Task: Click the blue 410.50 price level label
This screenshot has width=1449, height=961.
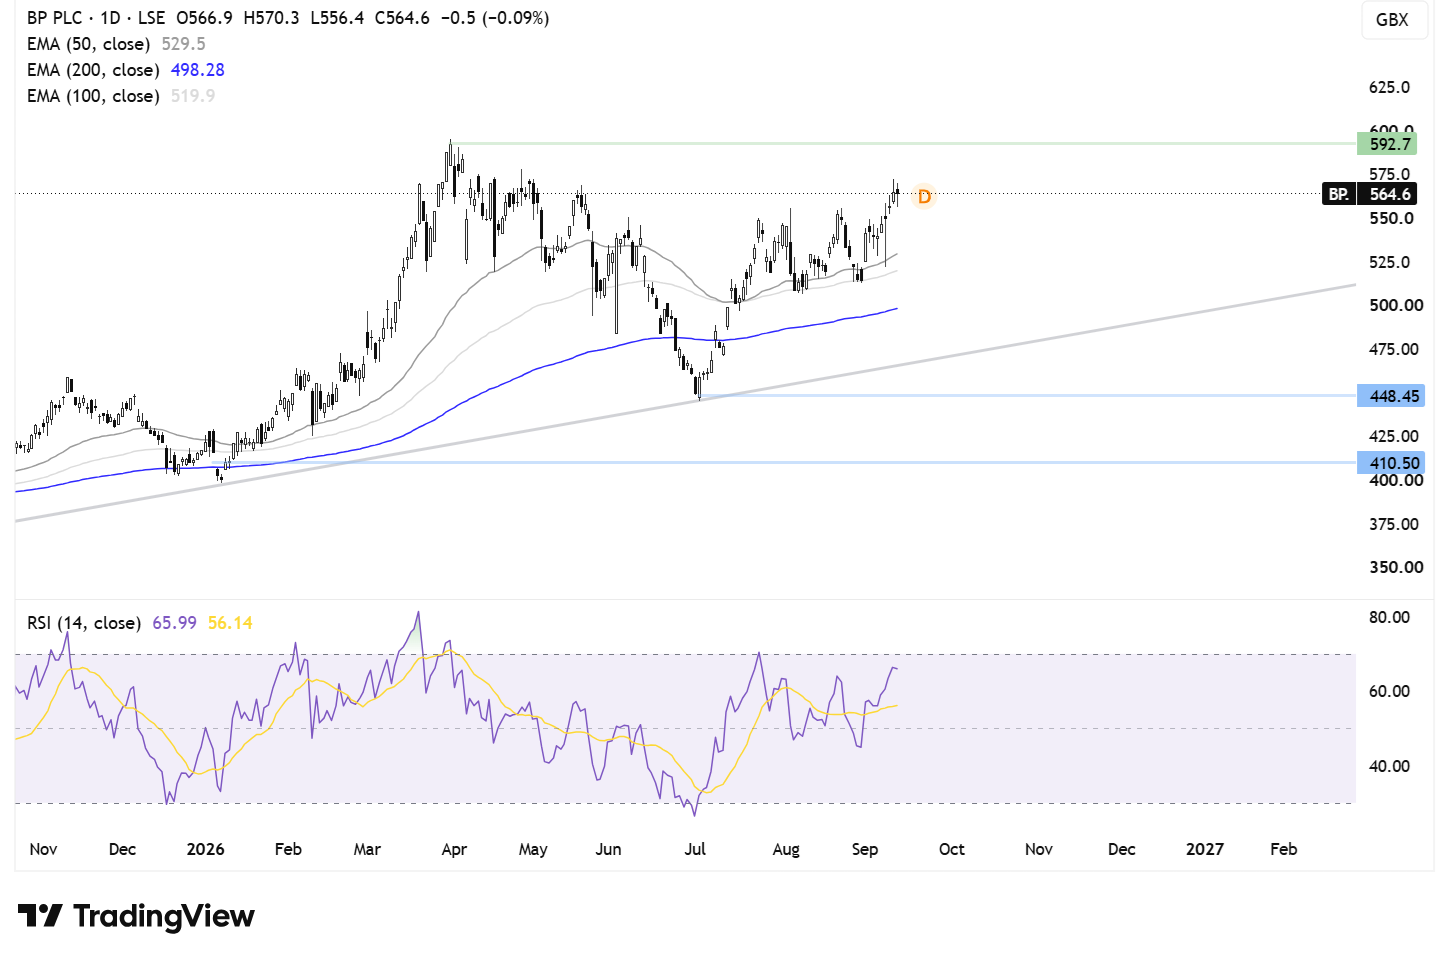Action: [1391, 463]
